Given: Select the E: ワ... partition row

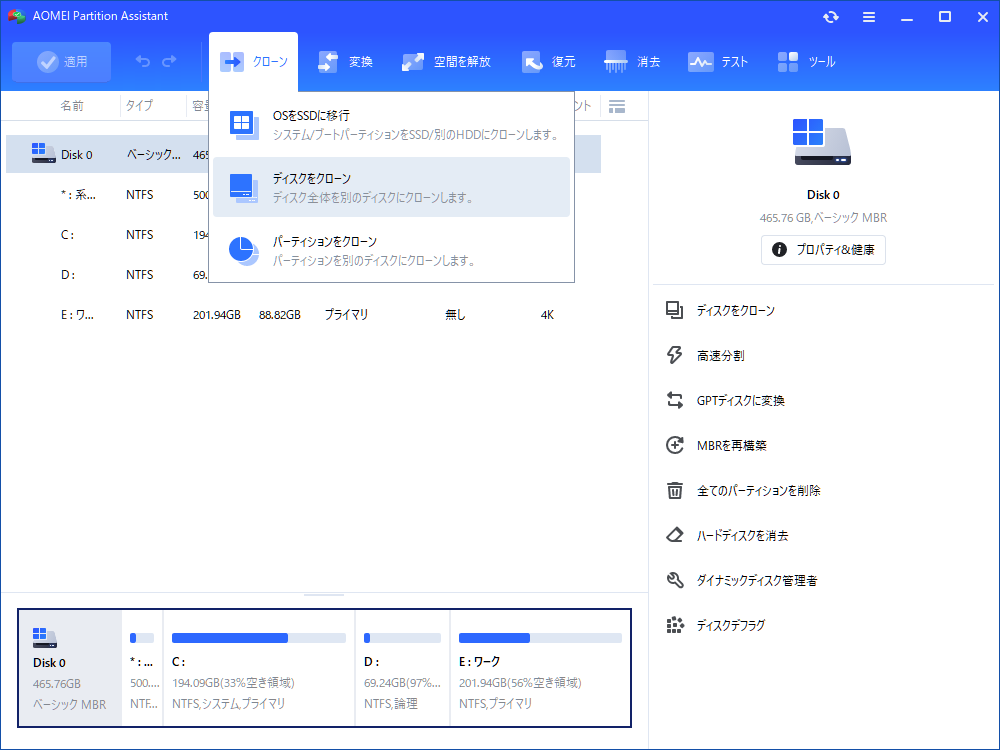Looking at the screenshot, I should tap(304, 314).
